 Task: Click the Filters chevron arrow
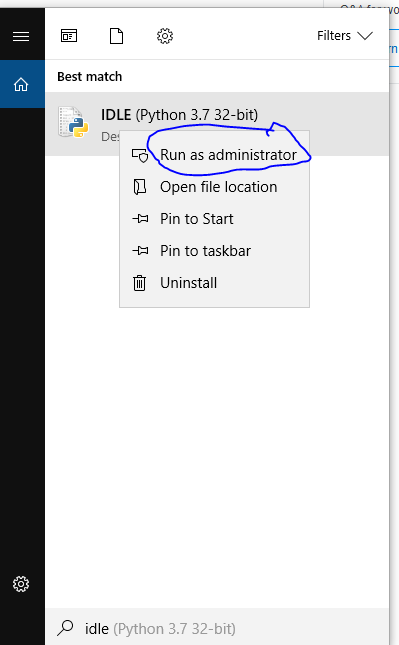[x=365, y=36]
